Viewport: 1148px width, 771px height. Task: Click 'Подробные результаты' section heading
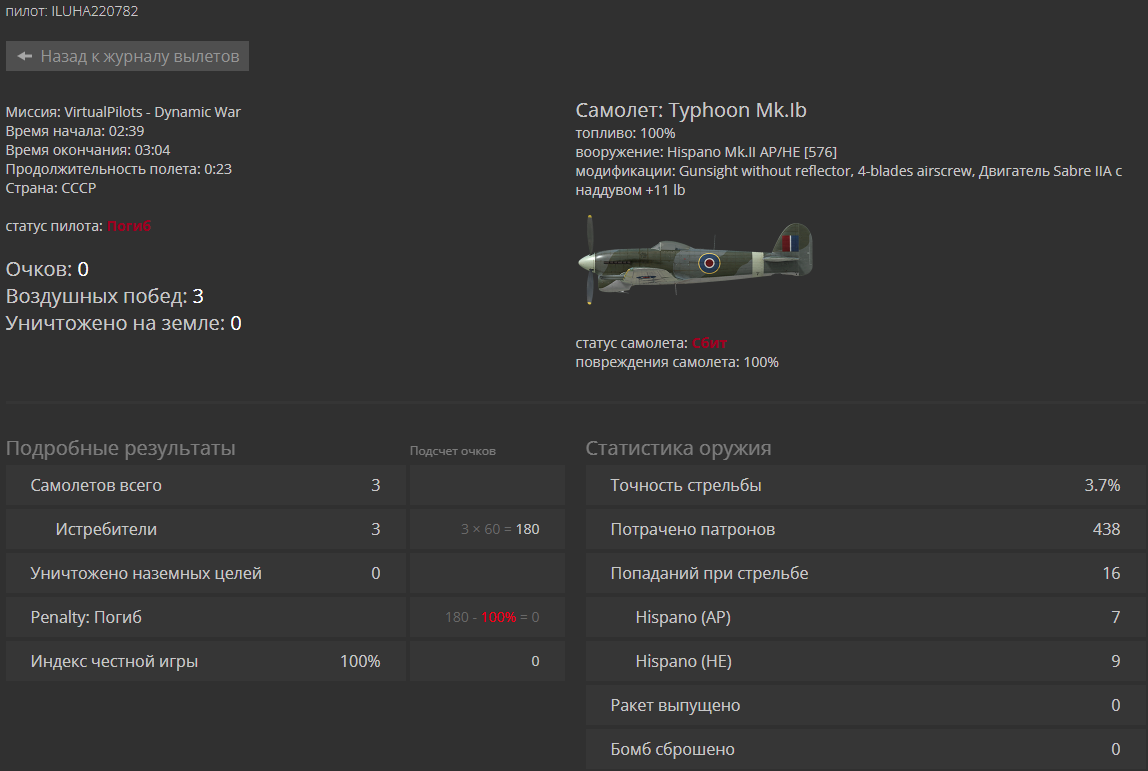(x=121, y=448)
